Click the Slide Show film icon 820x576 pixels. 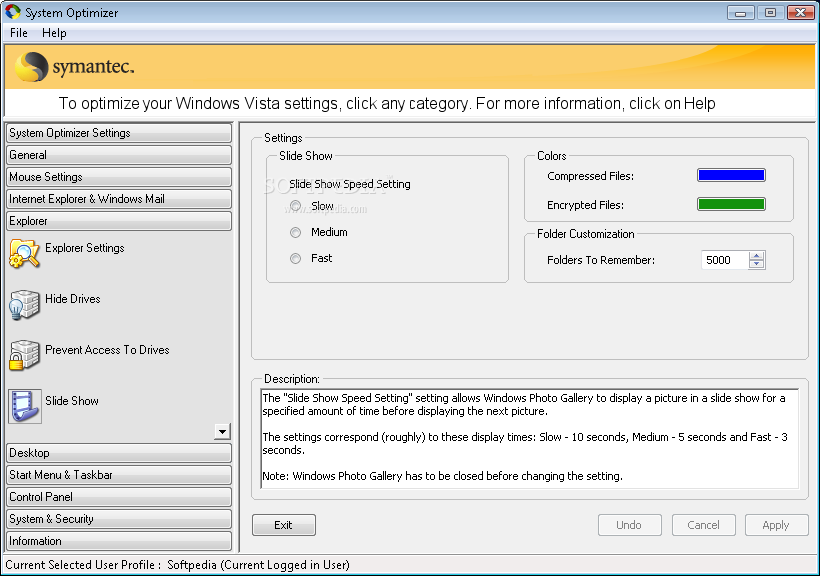click(25, 406)
